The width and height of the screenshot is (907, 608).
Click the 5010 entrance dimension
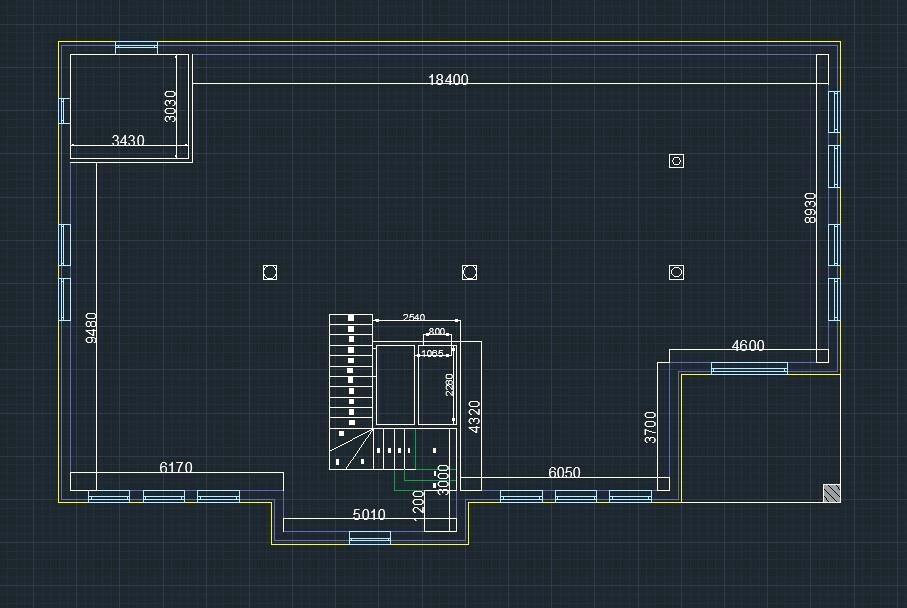[x=369, y=515]
